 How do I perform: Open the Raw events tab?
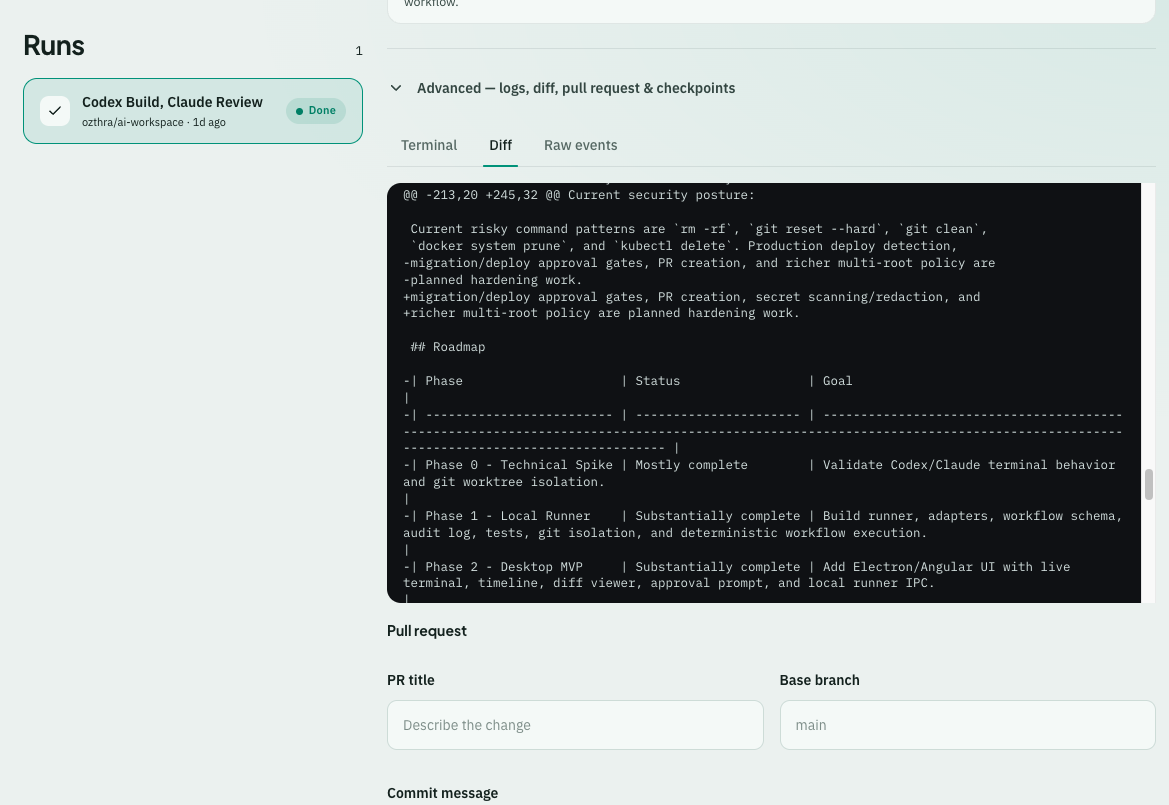click(x=581, y=145)
